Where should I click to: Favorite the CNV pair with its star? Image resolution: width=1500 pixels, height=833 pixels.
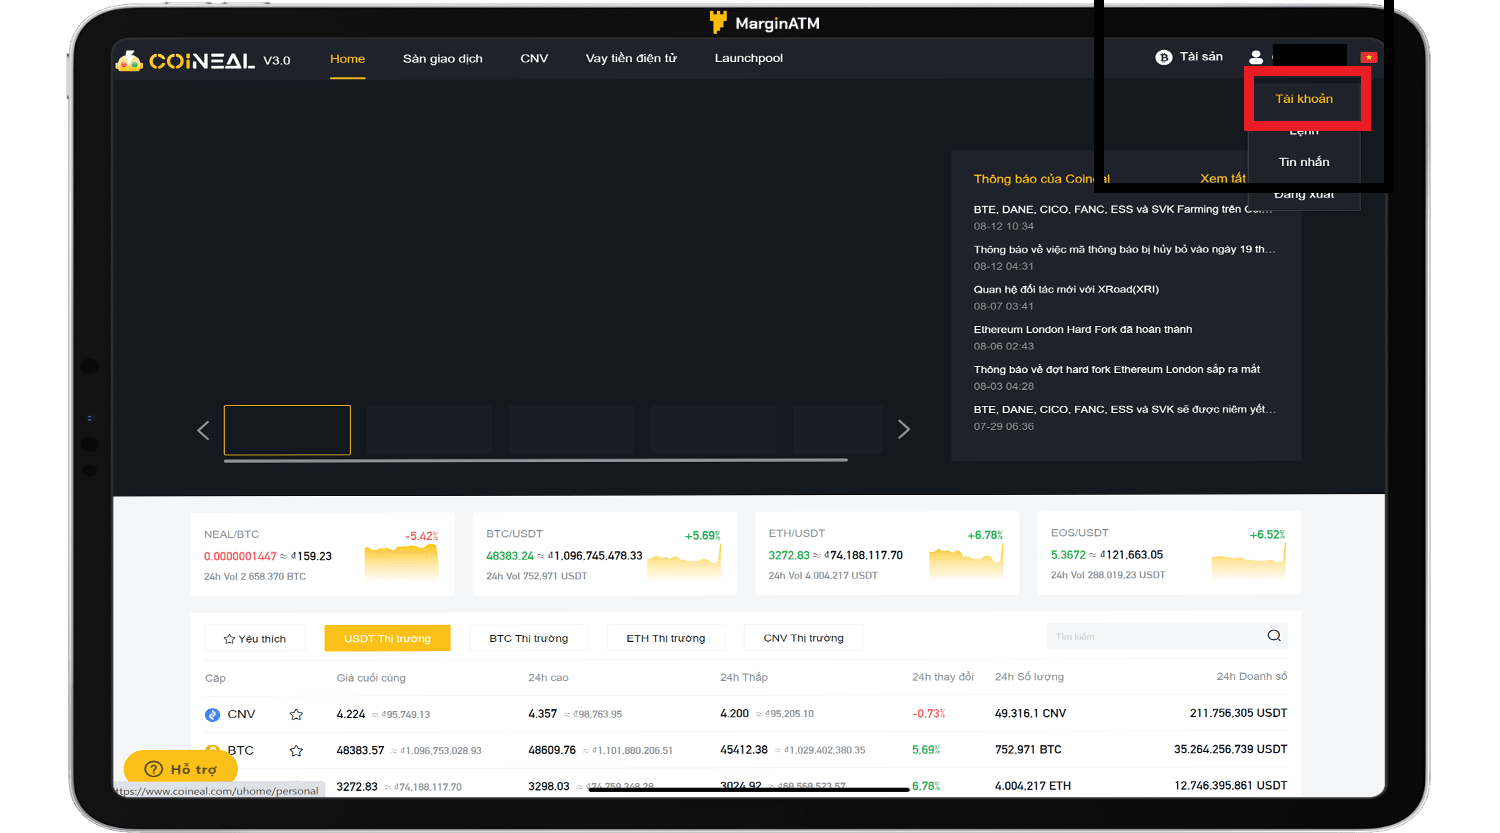coord(296,714)
